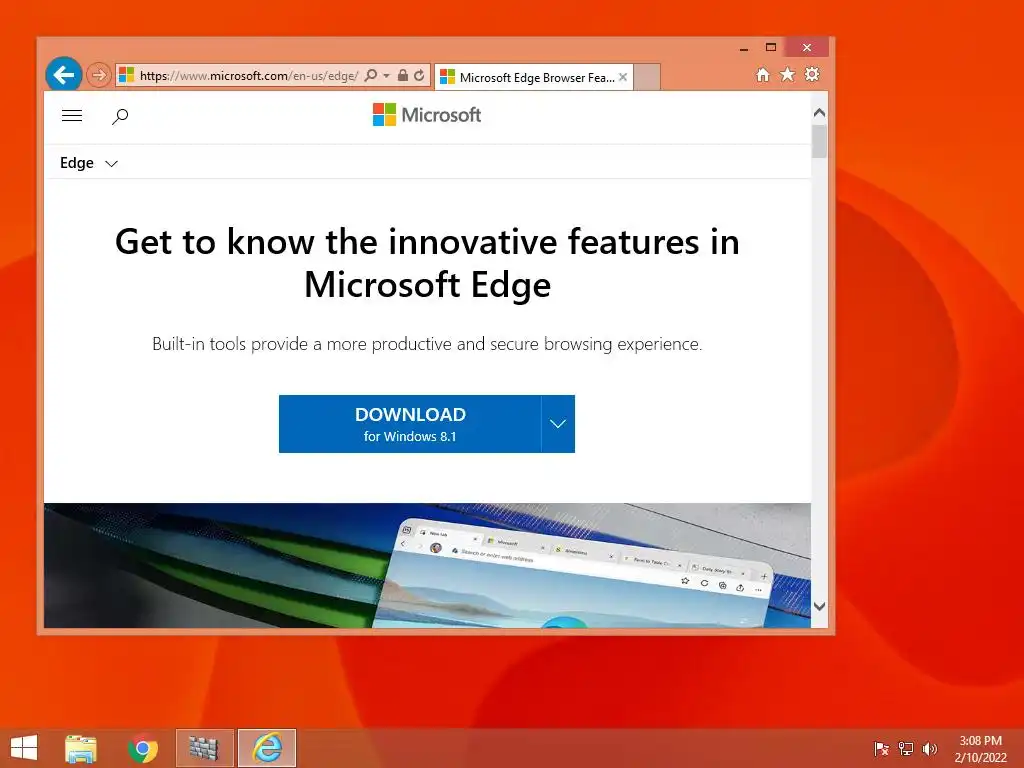Open the address bar autocomplete dropdown arrow
This screenshot has width=1024, height=768.
coord(387,76)
